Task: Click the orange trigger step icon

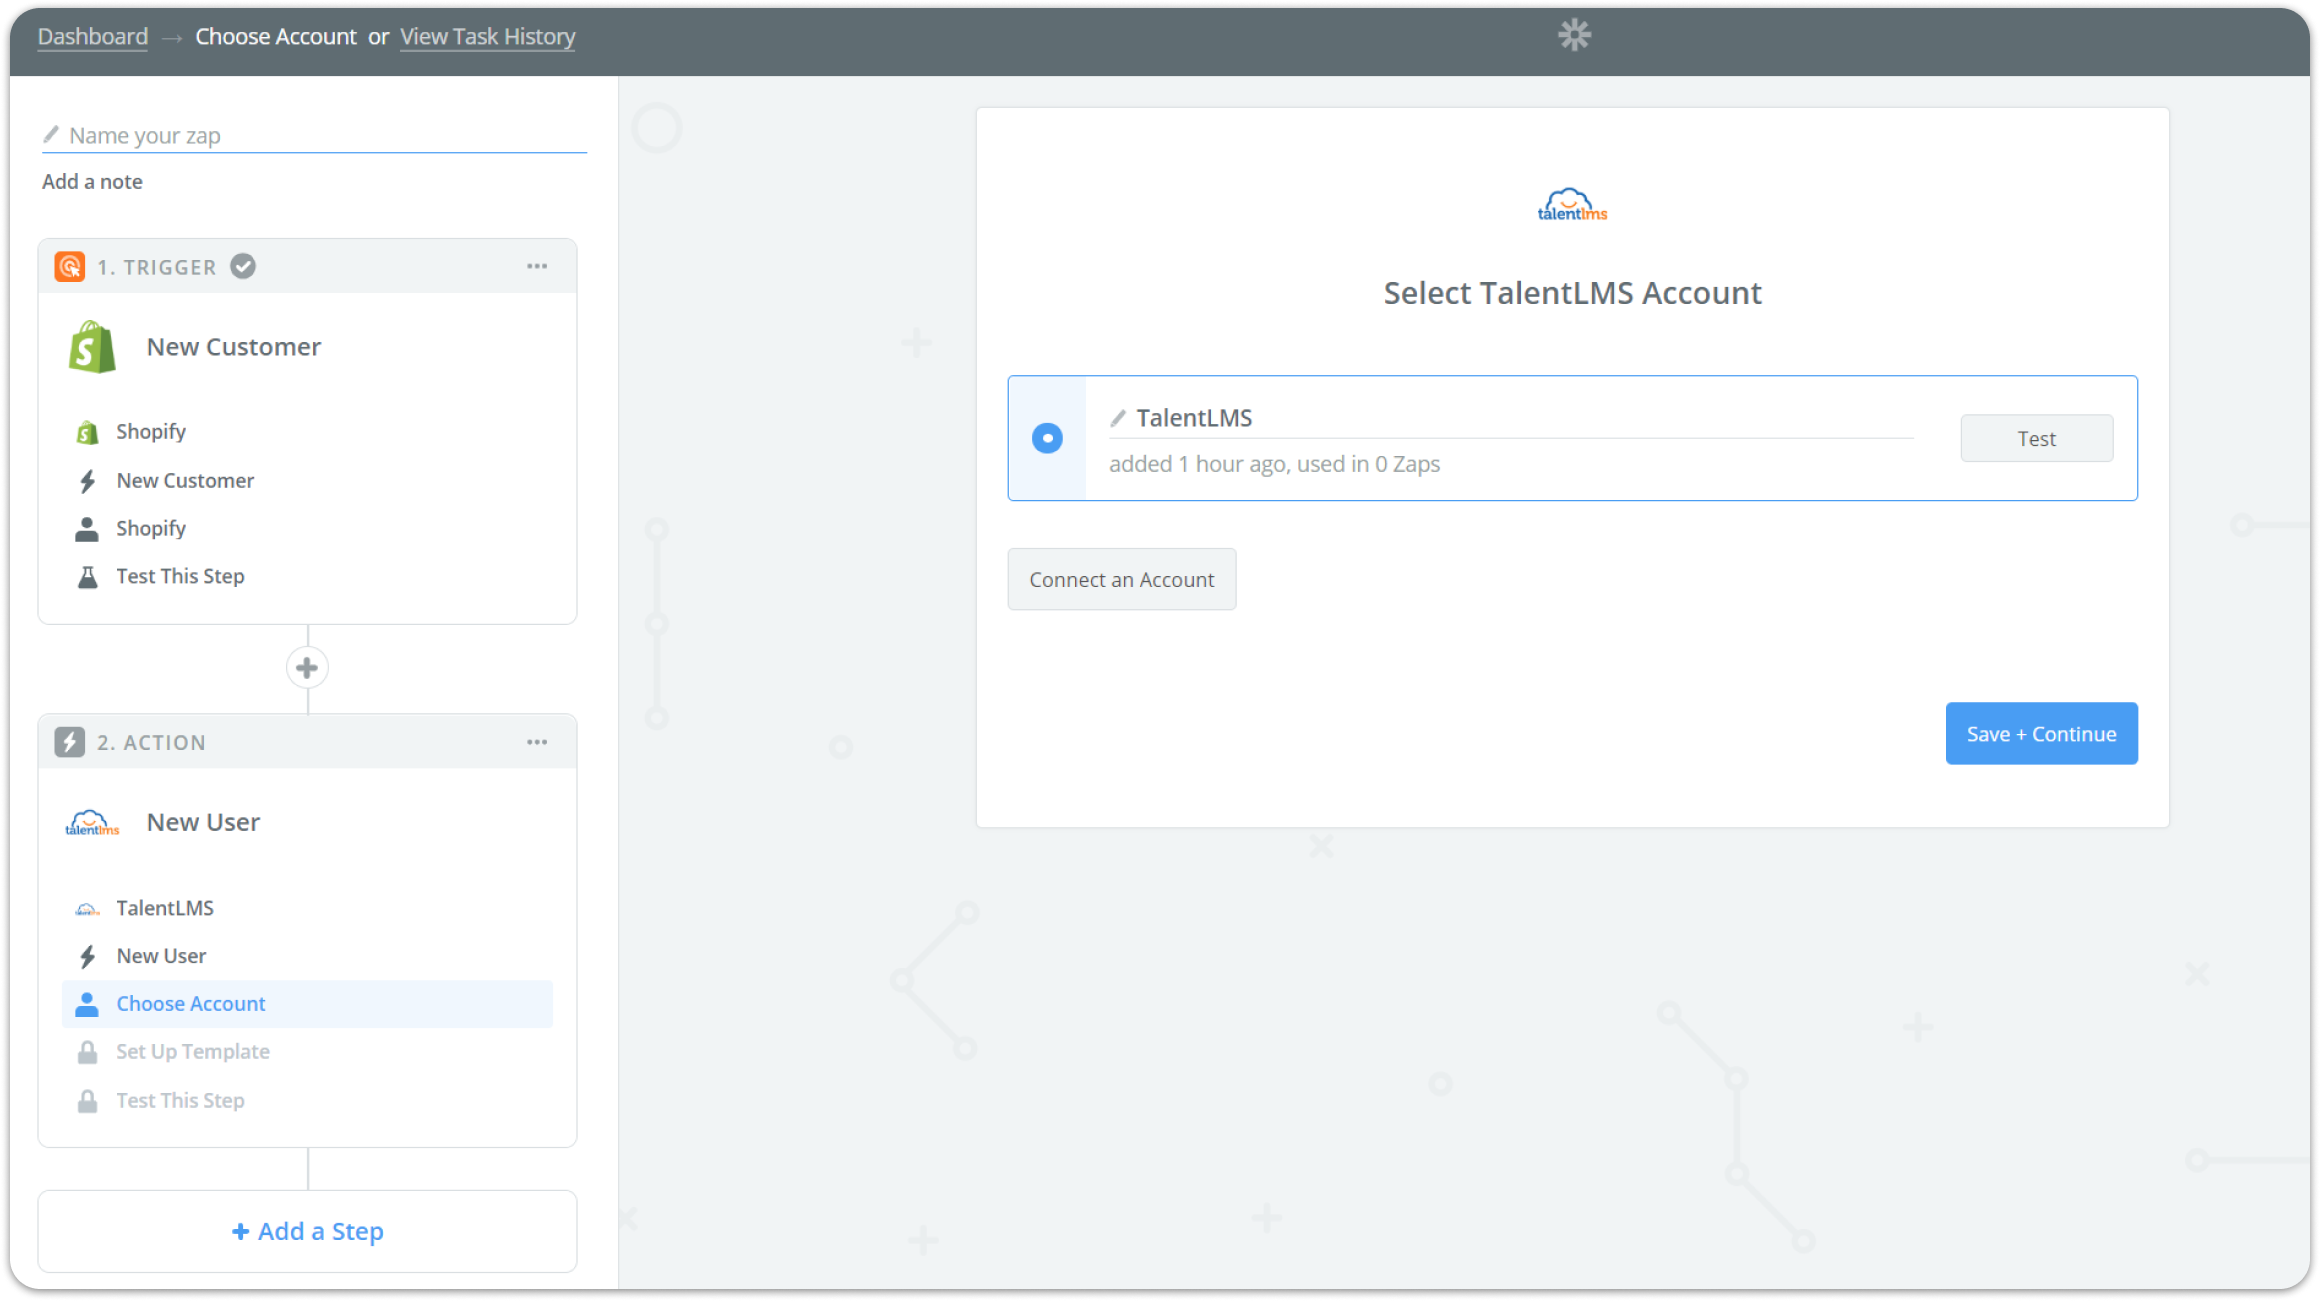Action: click(69, 266)
